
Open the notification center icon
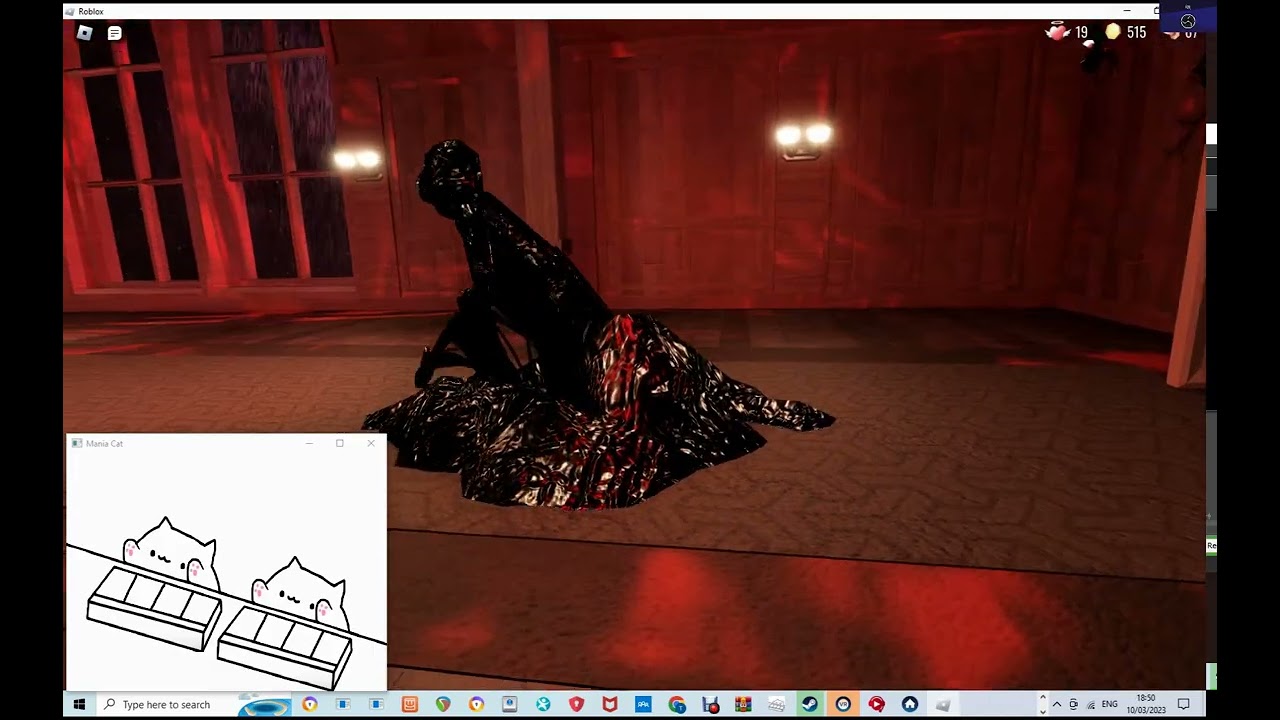point(1183,704)
